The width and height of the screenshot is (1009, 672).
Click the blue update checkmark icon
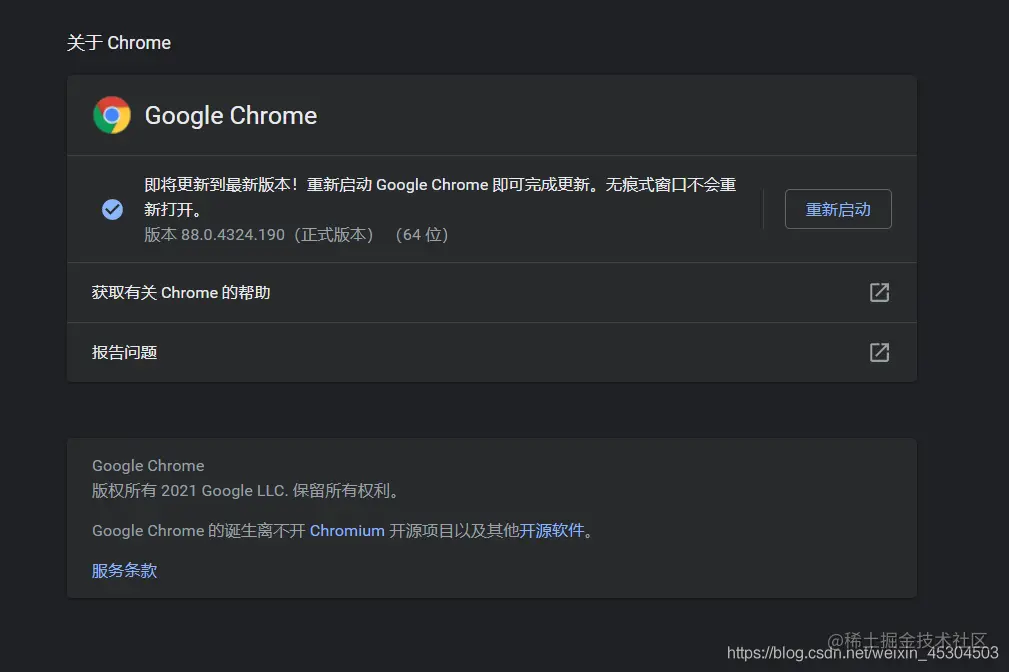click(113, 209)
